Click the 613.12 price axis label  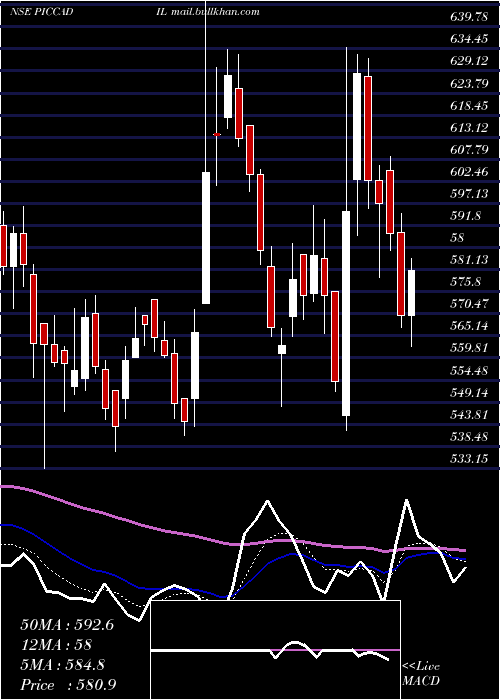tap(469, 128)
